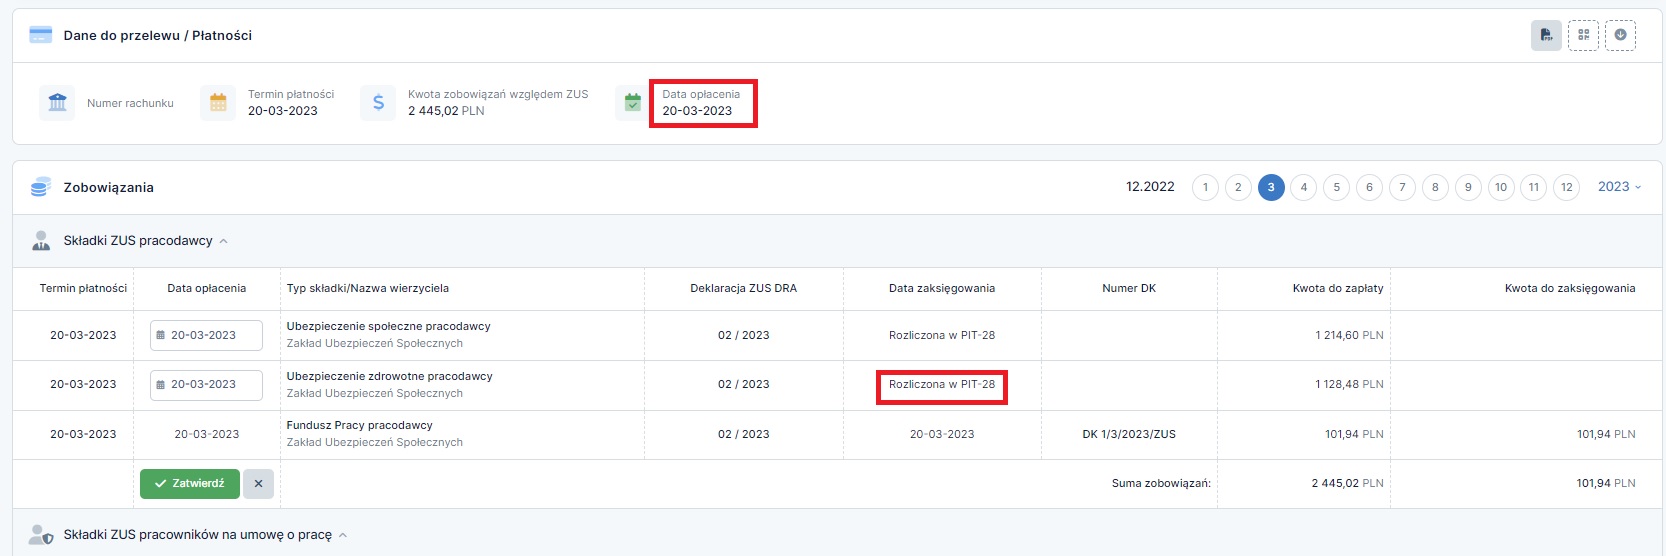Select month 7 in the month selector
The height and width of the screenshot is (556, 1666).
[1402, 187]
